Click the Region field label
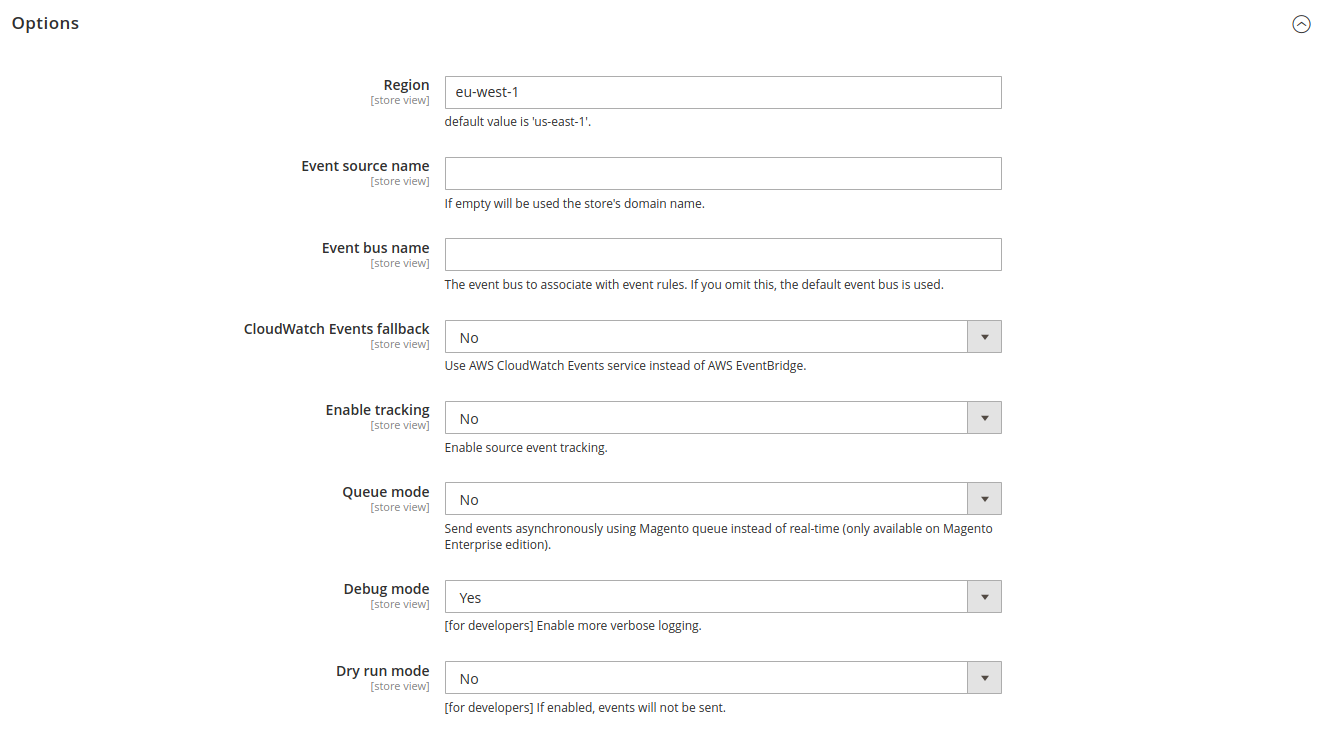 pyautogui.click(x=406, y=85)
